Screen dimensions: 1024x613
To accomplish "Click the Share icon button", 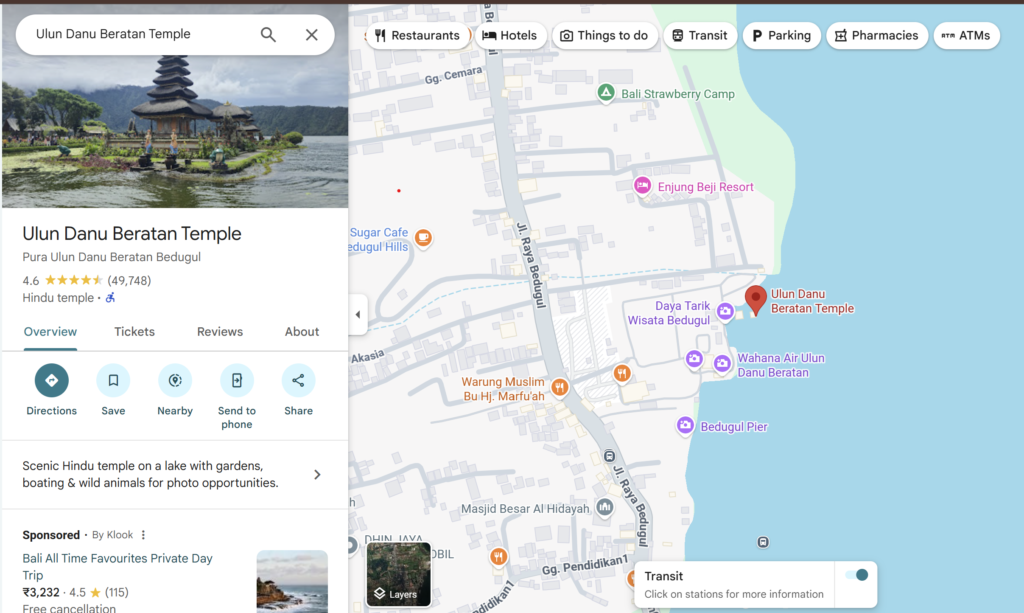I will 298,380.
